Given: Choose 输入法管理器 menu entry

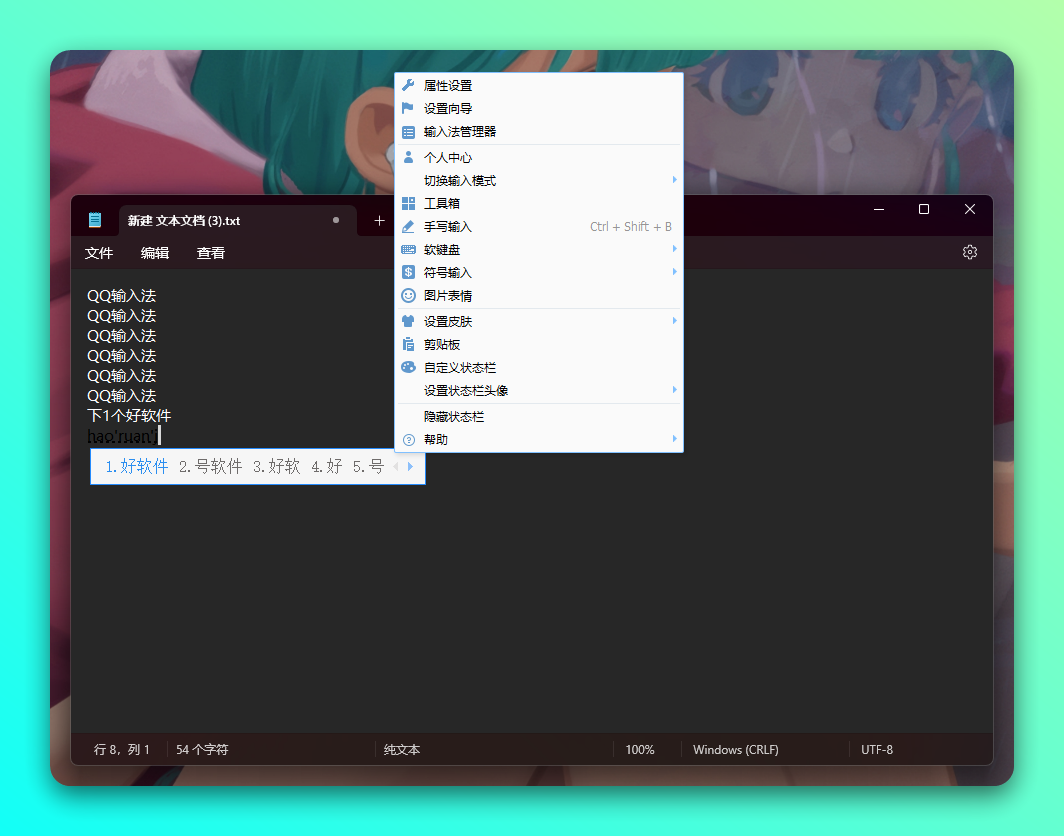Looking at the screenshot, I should [x=539, y=132].
